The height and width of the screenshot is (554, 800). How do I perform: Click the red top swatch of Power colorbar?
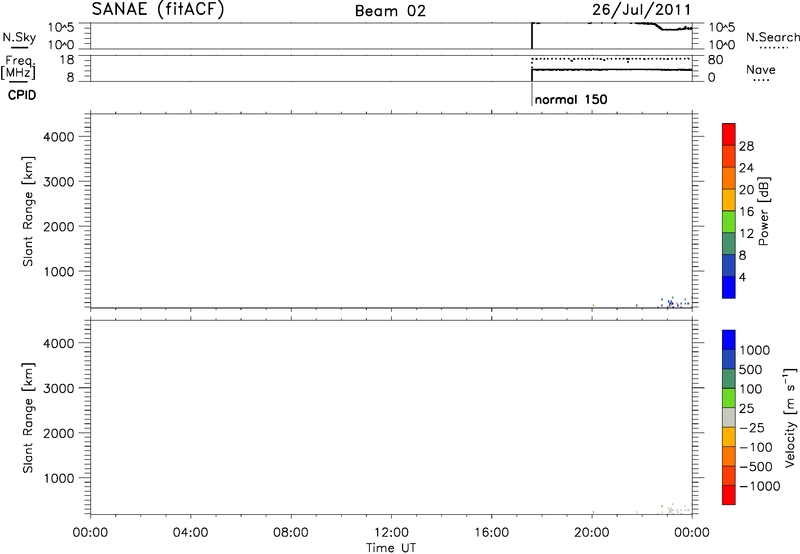(x=729, y=134)
